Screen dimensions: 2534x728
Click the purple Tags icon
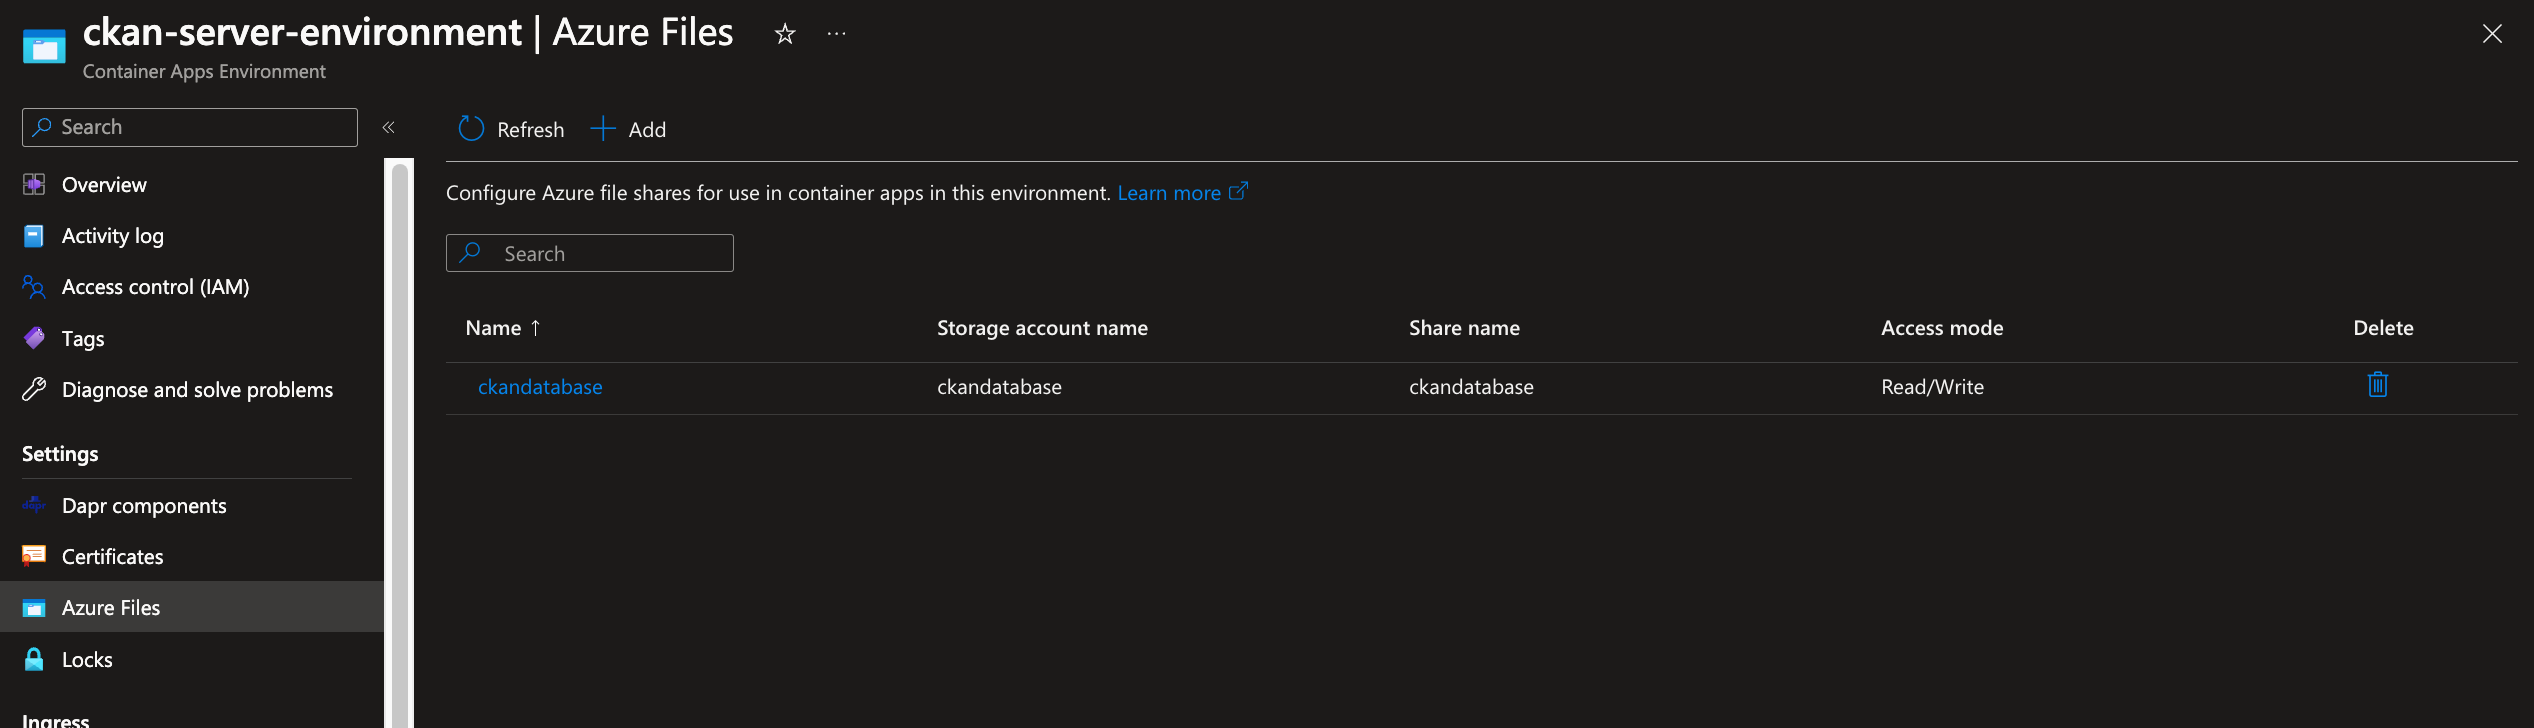pos(34,338)
